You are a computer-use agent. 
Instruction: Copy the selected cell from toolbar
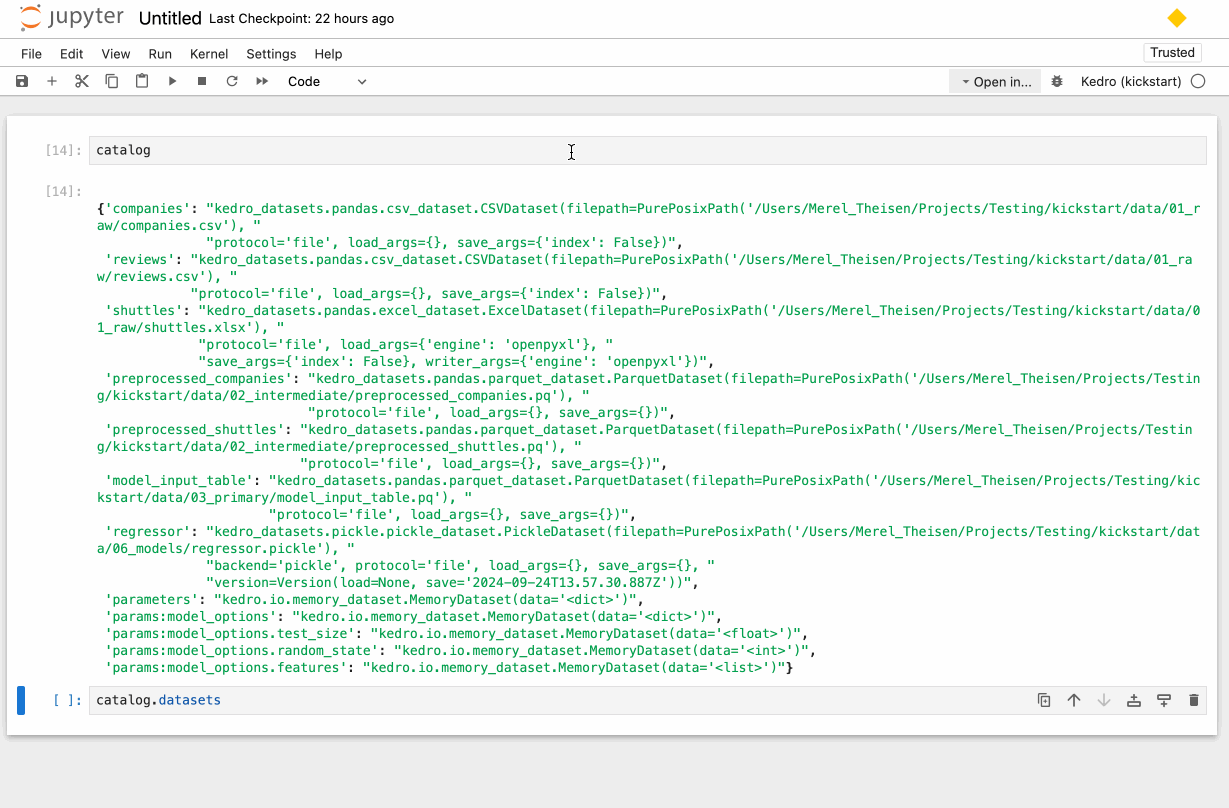point(112,81)
